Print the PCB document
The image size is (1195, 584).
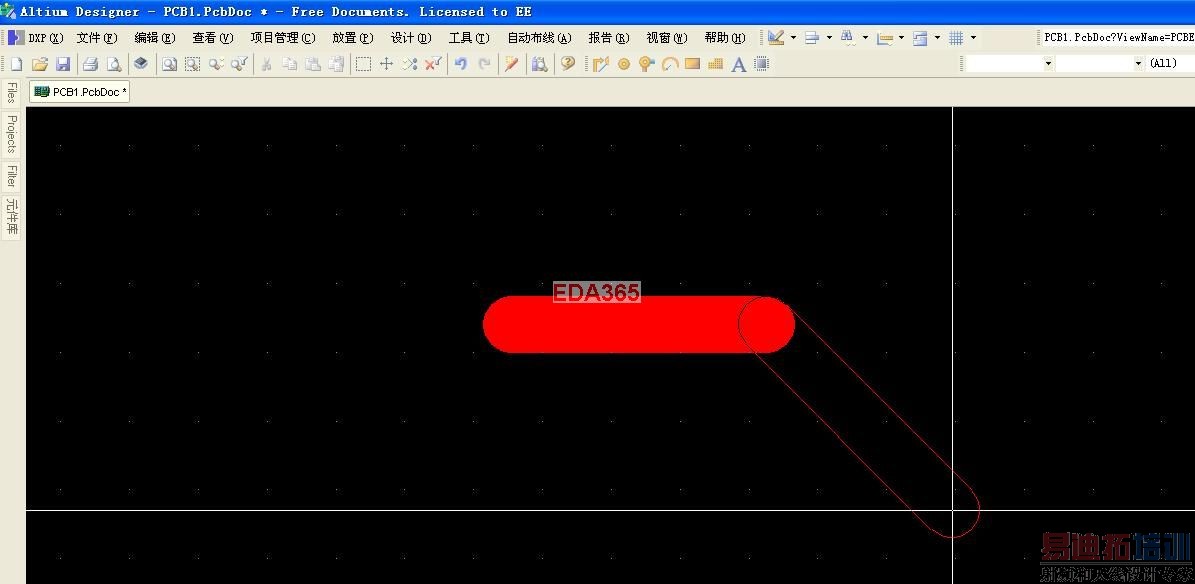pos(90,64)
